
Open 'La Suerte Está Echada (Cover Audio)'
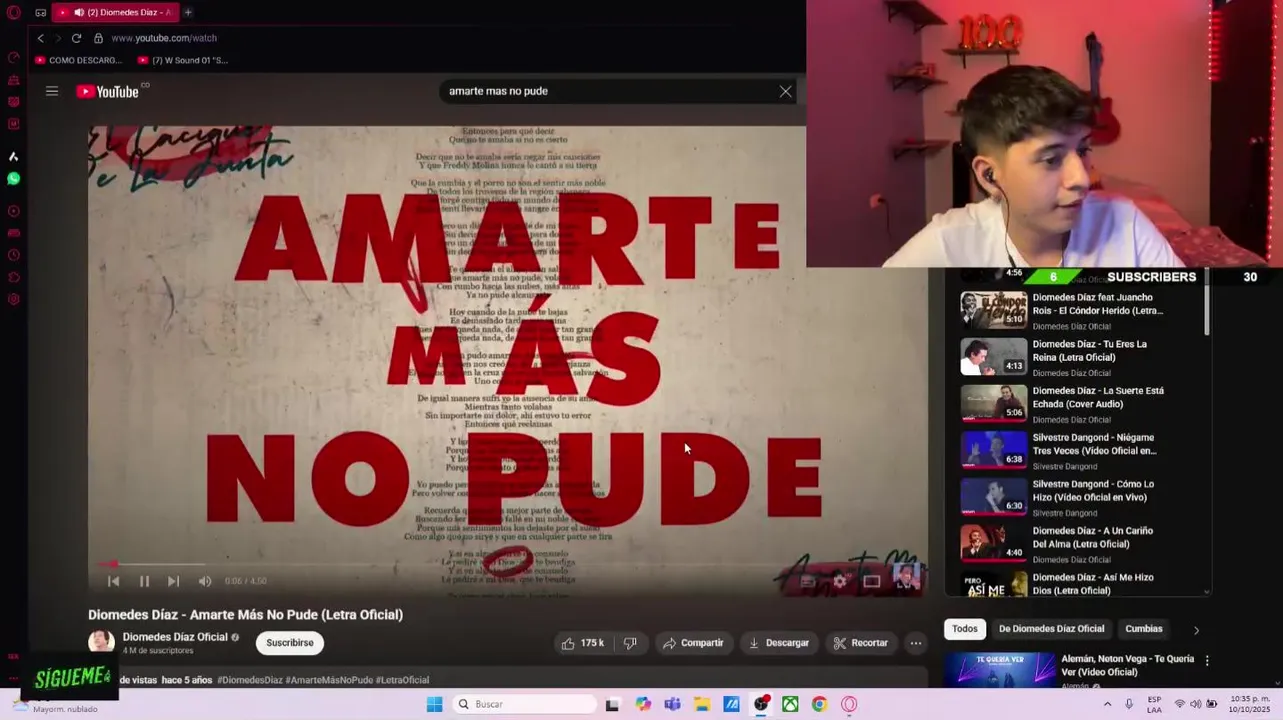point(1098,397)
